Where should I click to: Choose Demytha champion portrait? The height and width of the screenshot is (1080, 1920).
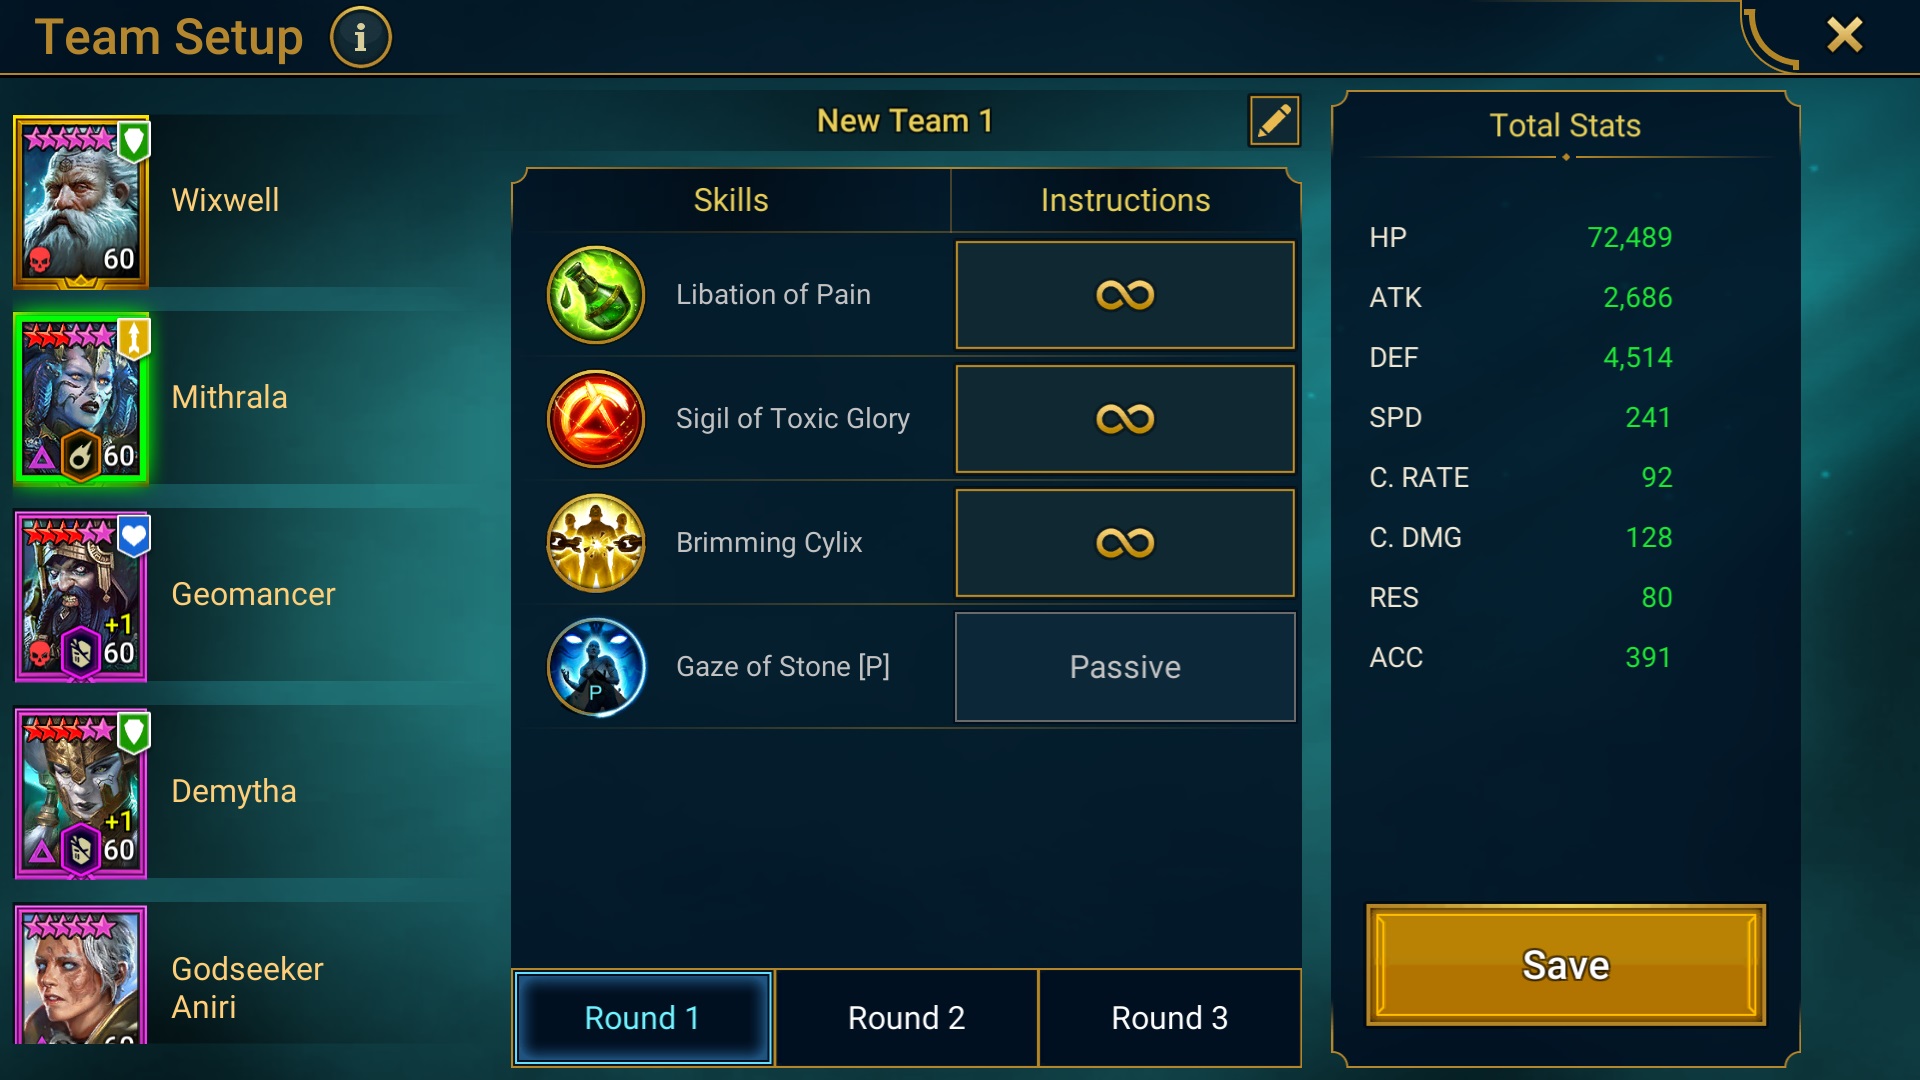tap(81, 792)
